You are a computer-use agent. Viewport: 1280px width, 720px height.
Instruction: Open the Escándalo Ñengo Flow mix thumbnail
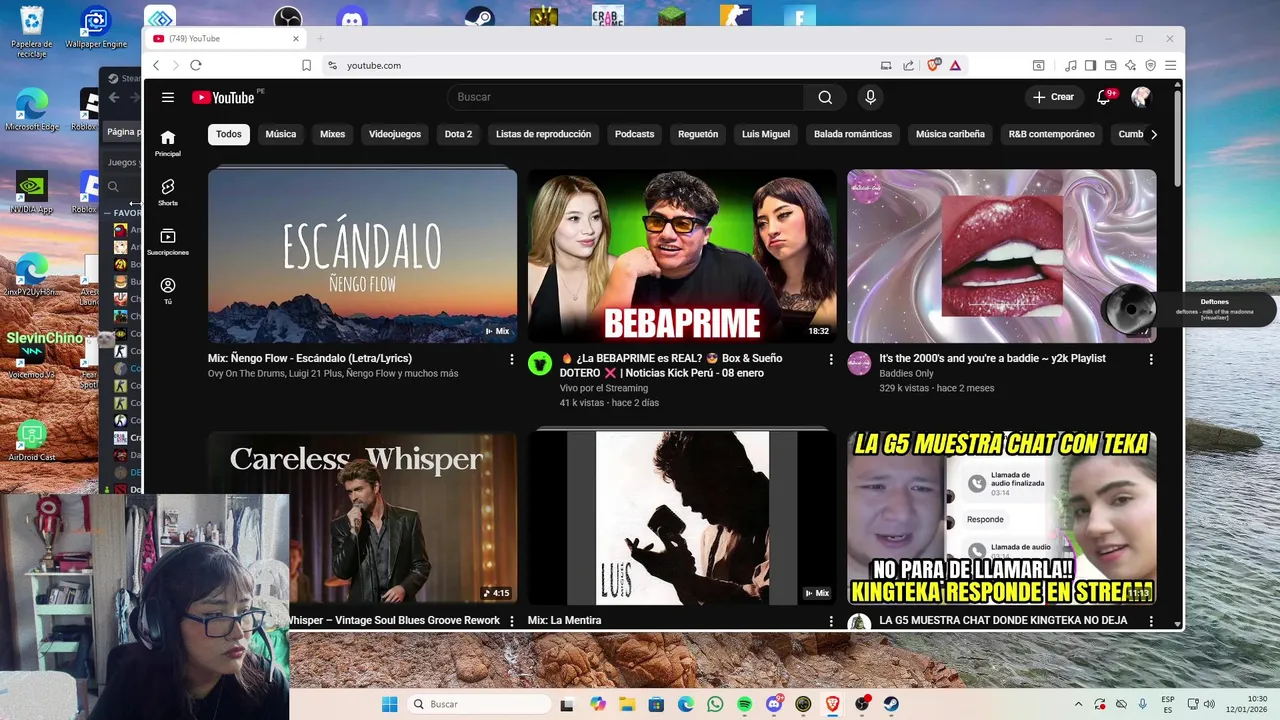click(x=362, y=256)
